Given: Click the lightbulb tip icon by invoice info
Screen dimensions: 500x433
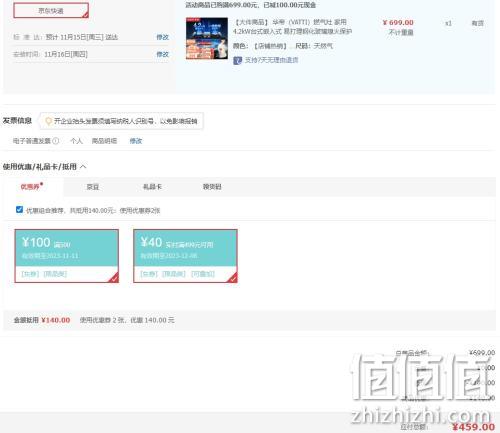Looking at the screenshot, I should click(x=48, y=121).
